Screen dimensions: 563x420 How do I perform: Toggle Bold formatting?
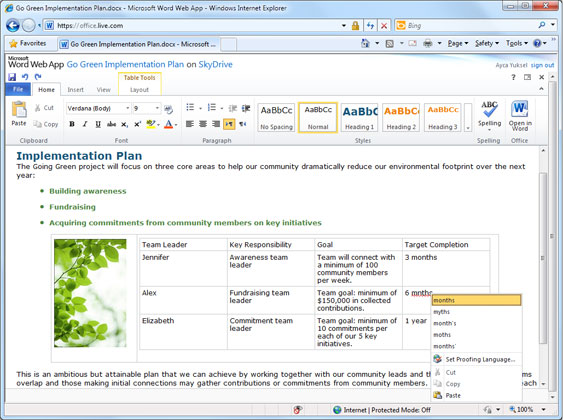point(72,124)
